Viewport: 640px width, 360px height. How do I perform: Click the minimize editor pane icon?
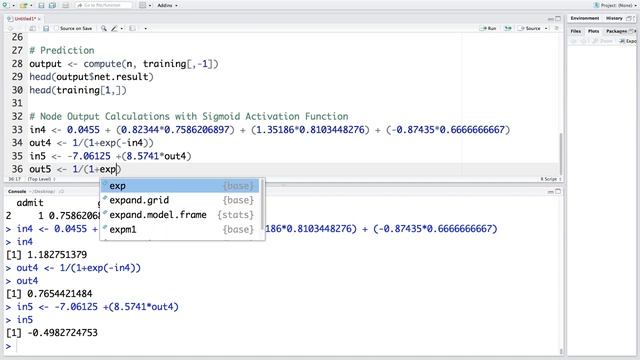(x=551, y=19)
